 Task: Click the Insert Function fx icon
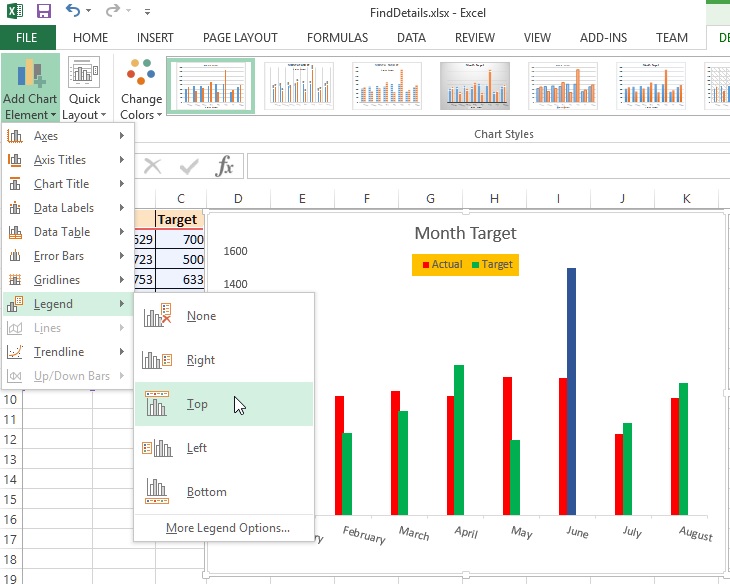point(225,166)
